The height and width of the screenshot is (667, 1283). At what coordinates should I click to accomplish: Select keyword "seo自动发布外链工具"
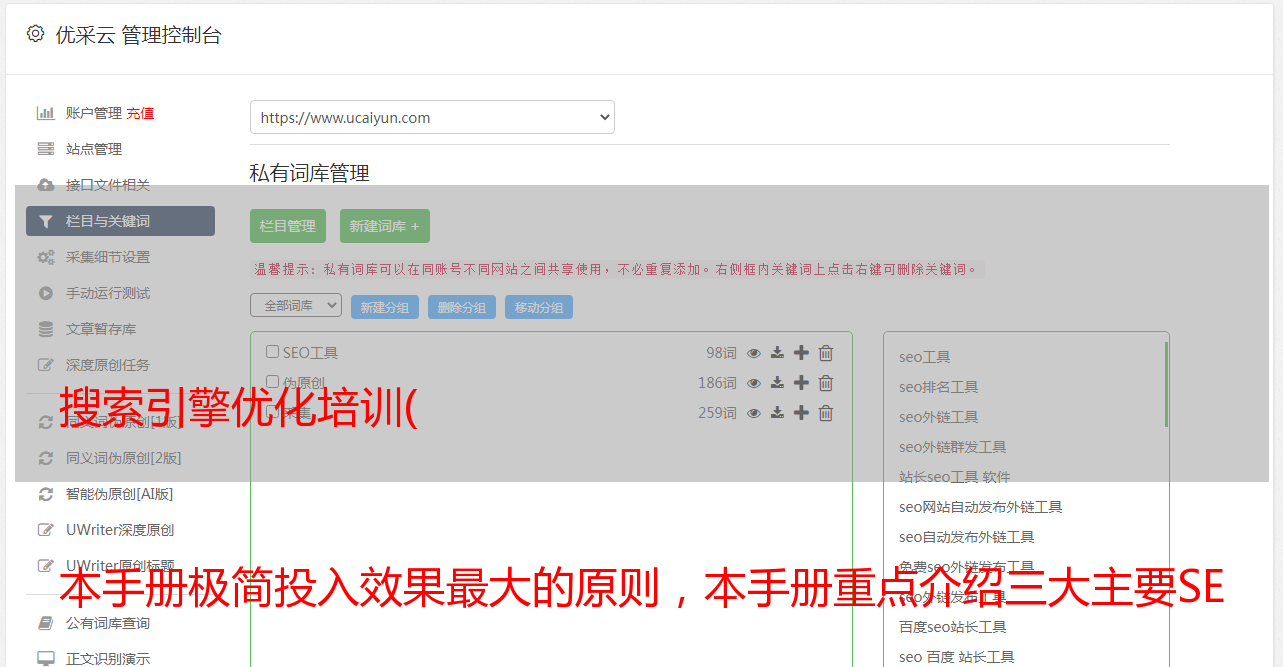(x=967, y=537)
